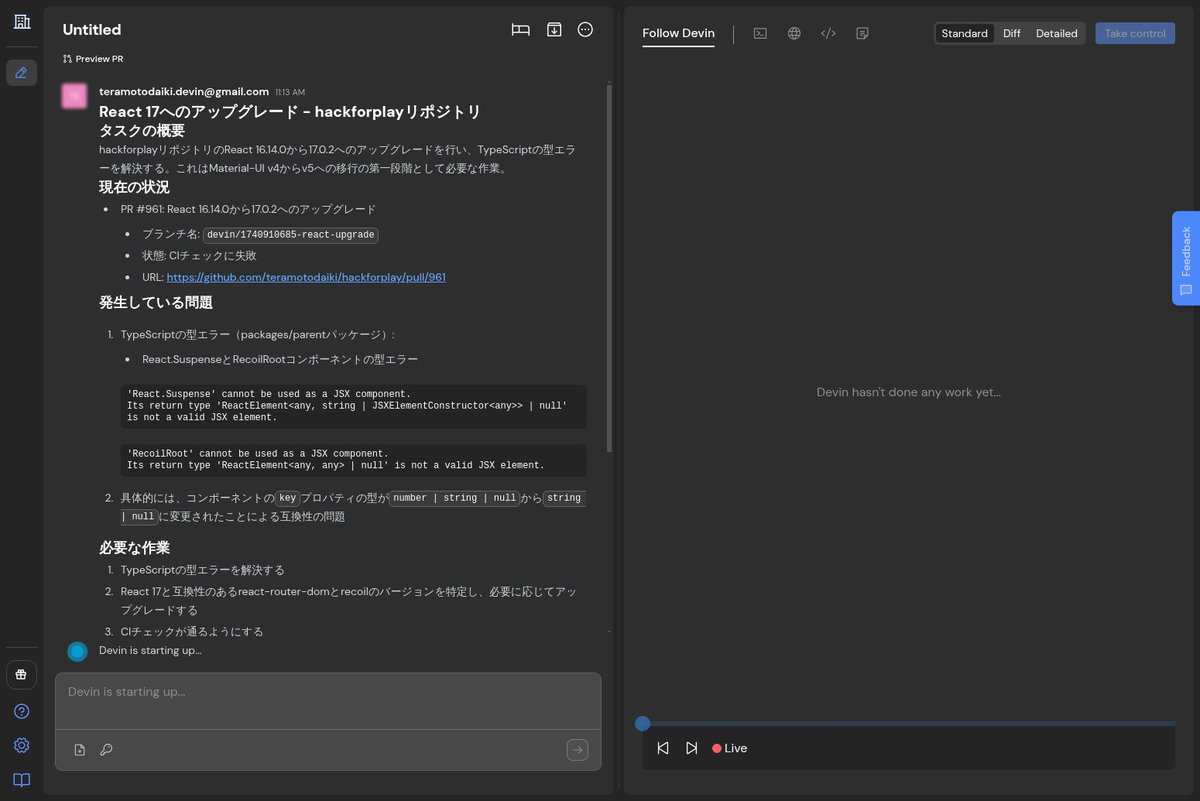Image resolution: width=1200 pixels, height=801 pixels.
Task: Click the '必要な作業' heading
Action: (134, 548)
